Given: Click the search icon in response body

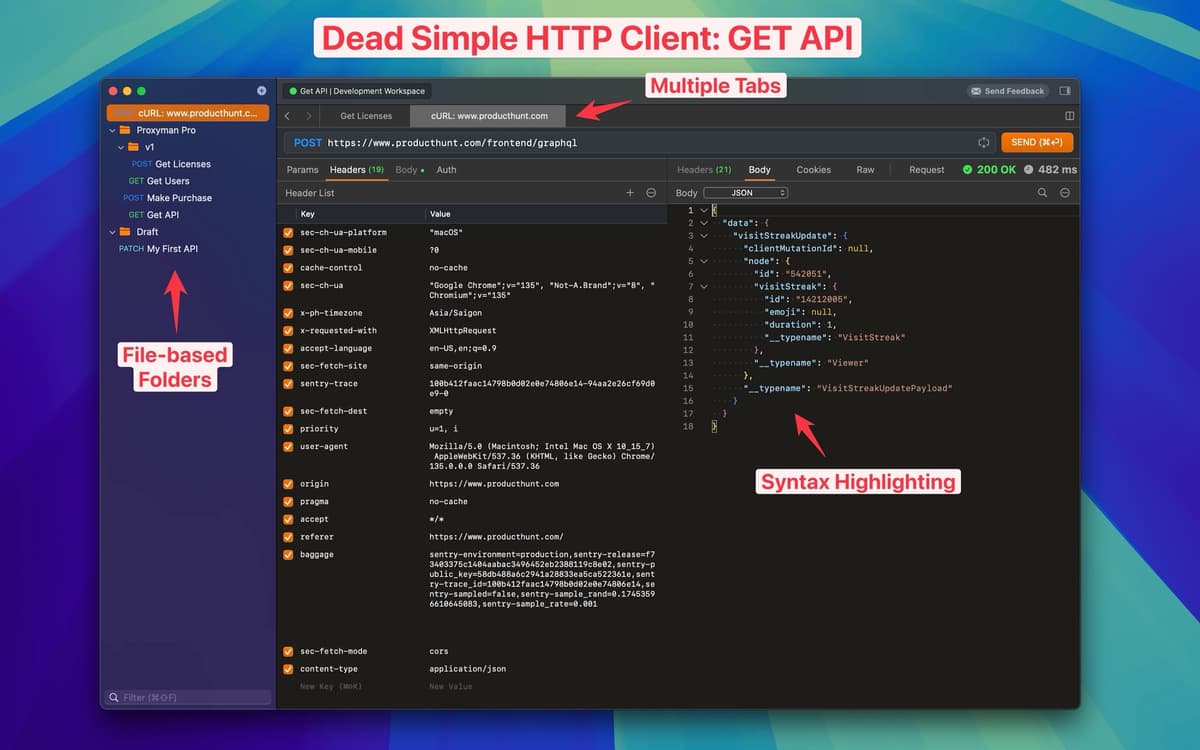Looking at the screenshot, I should tap(1042, 193).
